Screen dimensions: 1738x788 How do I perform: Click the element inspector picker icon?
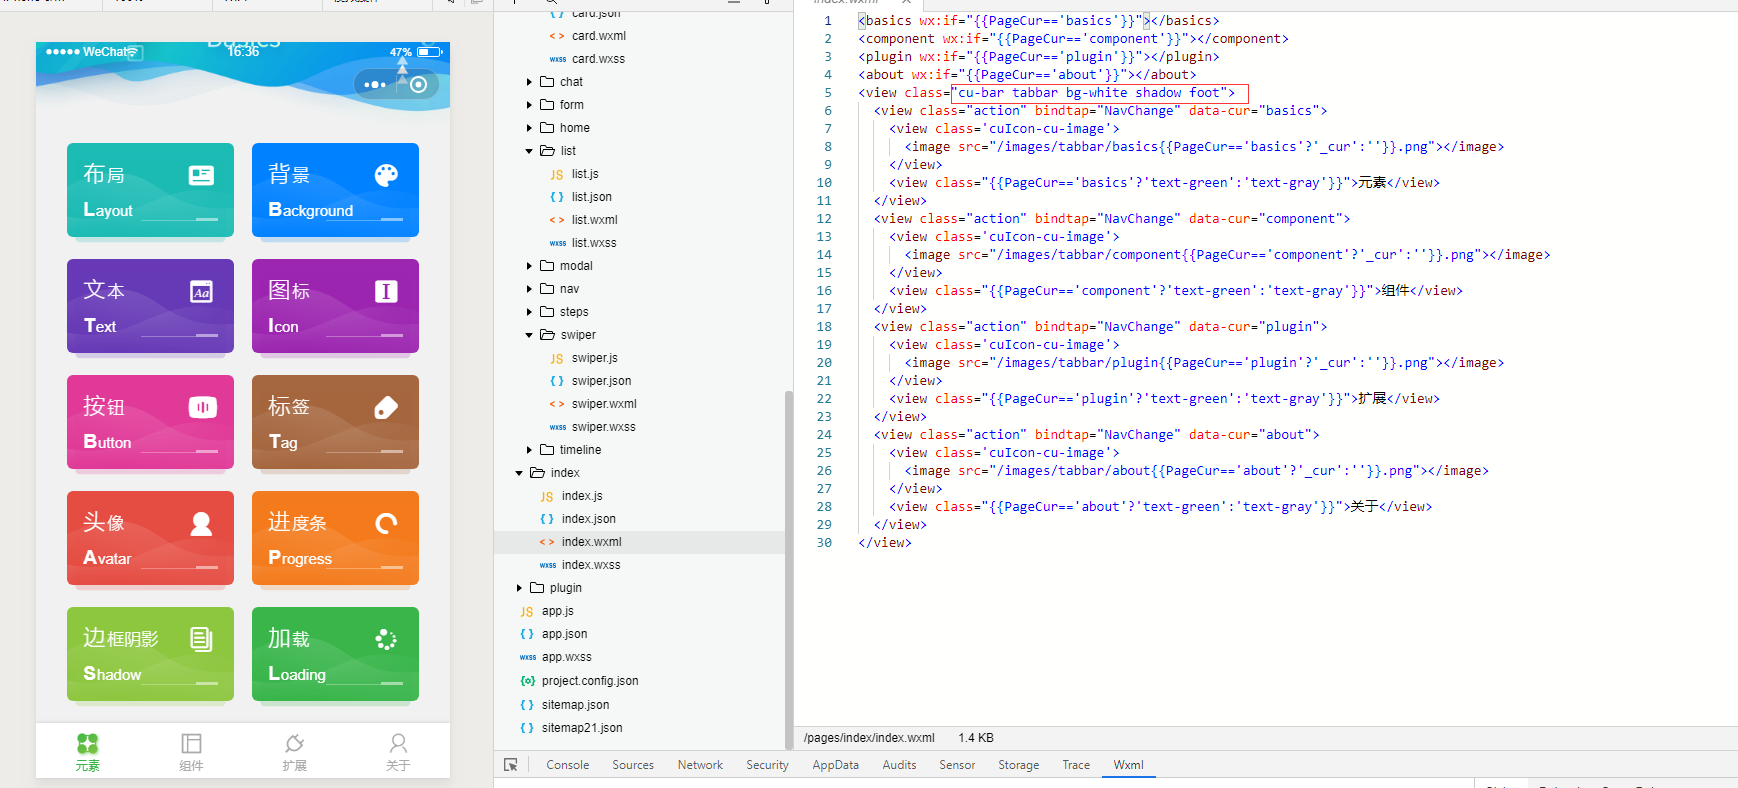tap(511, 765)
